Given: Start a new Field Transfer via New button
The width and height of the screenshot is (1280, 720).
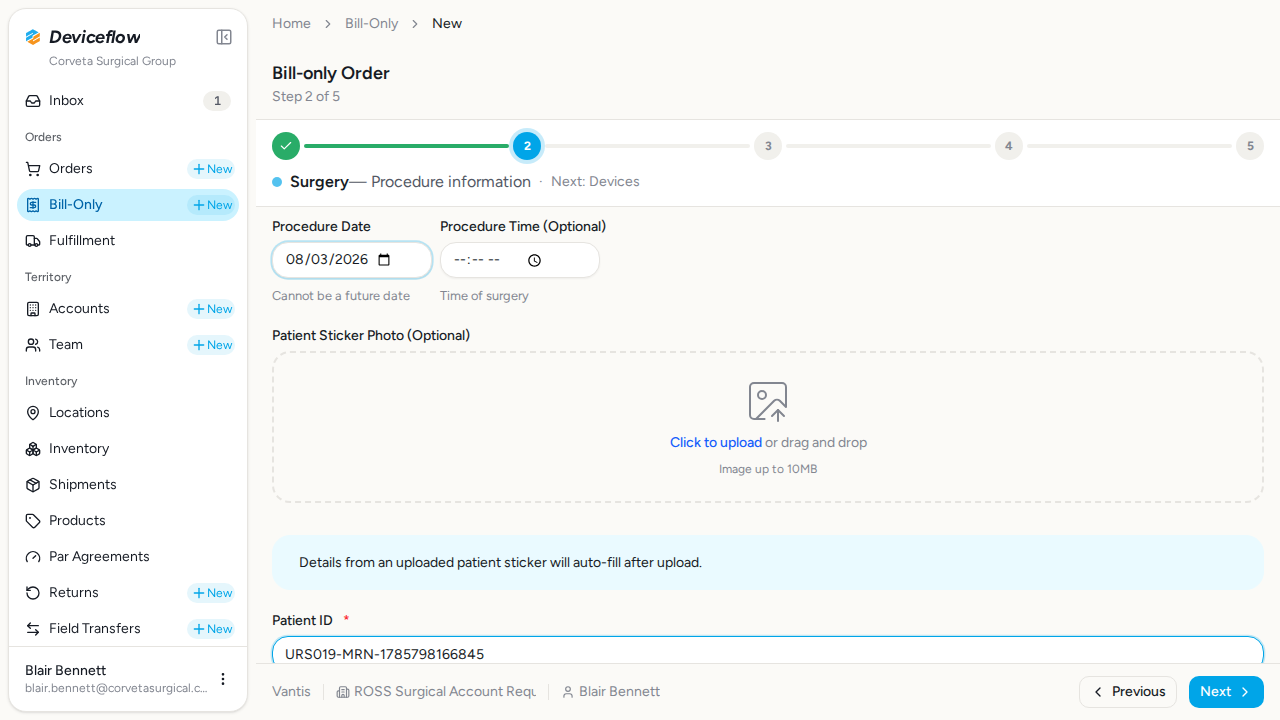Looking at the screenshot, I should [211, 629].
